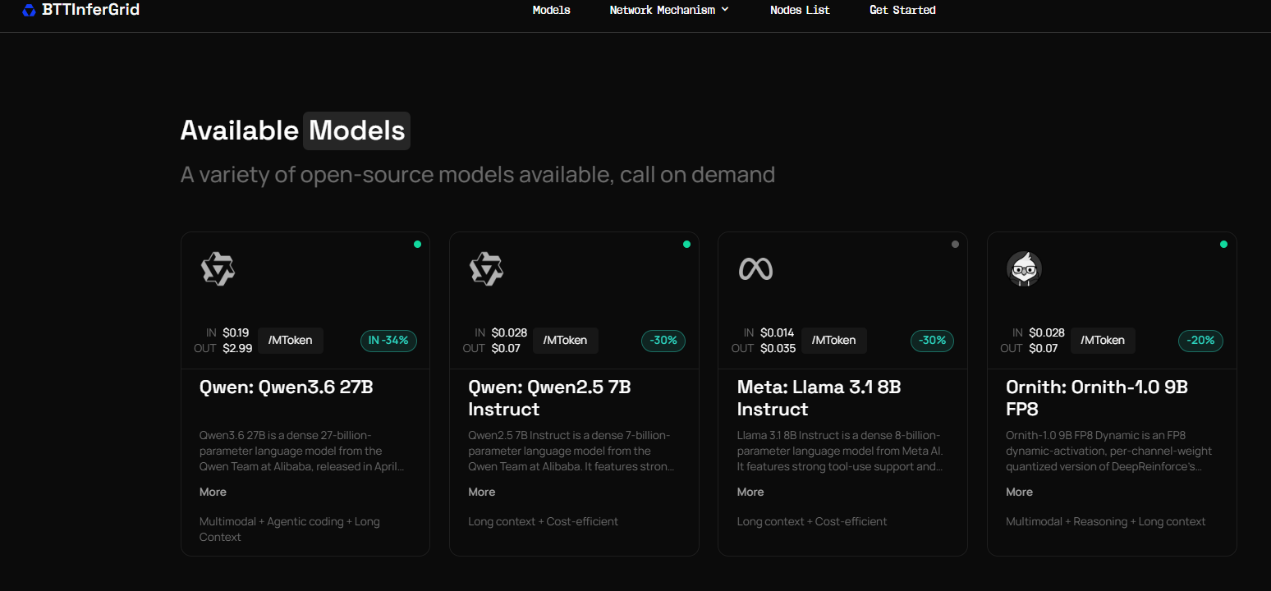Image resolution: width=1271 pixels, height=591 pixels.
Task: Click the $2.99 output price
Action: [x=237, y=348]
